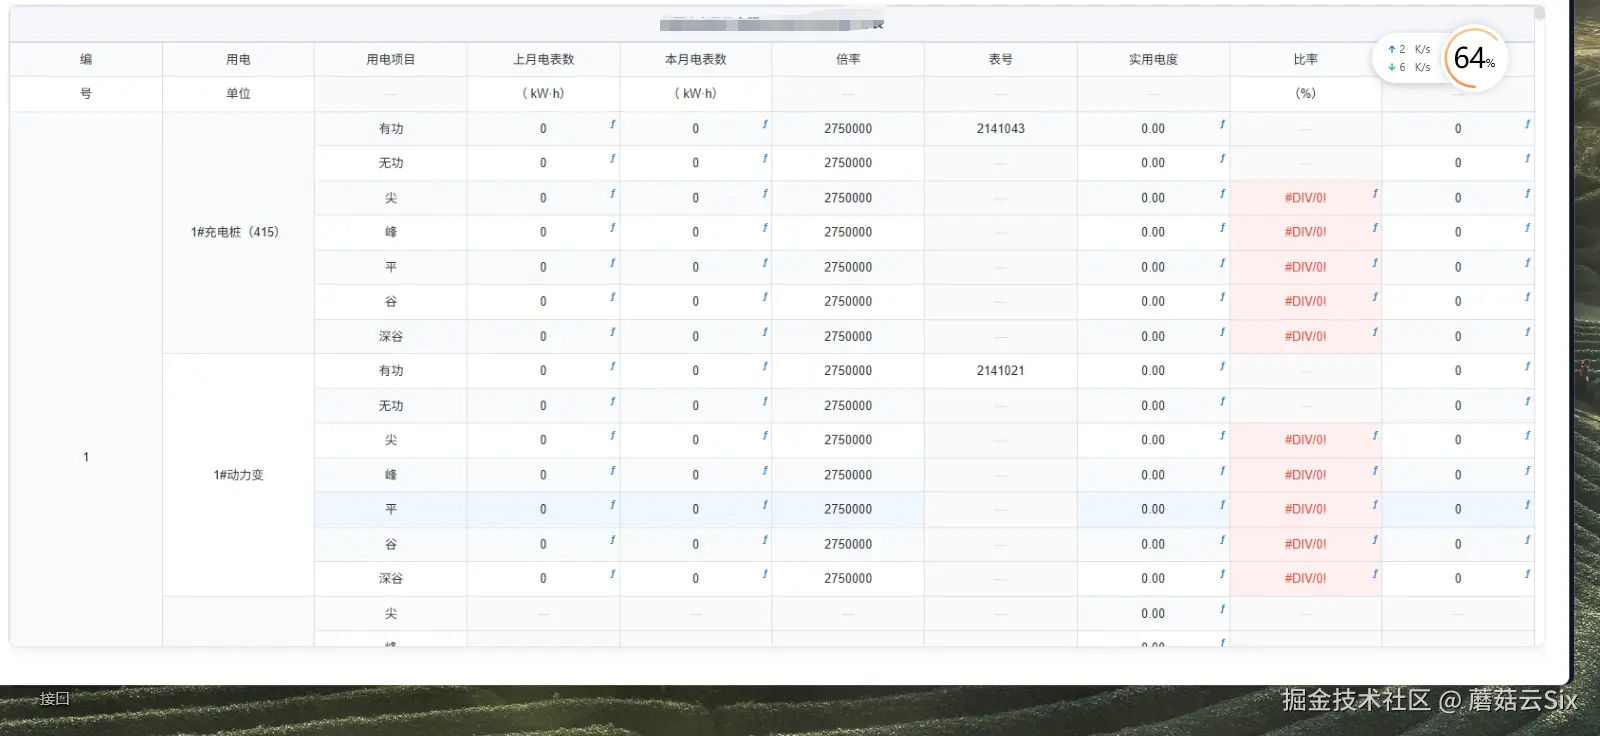Click the network upload/download speed readout
The image size is (1600, 736).
coord(1409,58)
